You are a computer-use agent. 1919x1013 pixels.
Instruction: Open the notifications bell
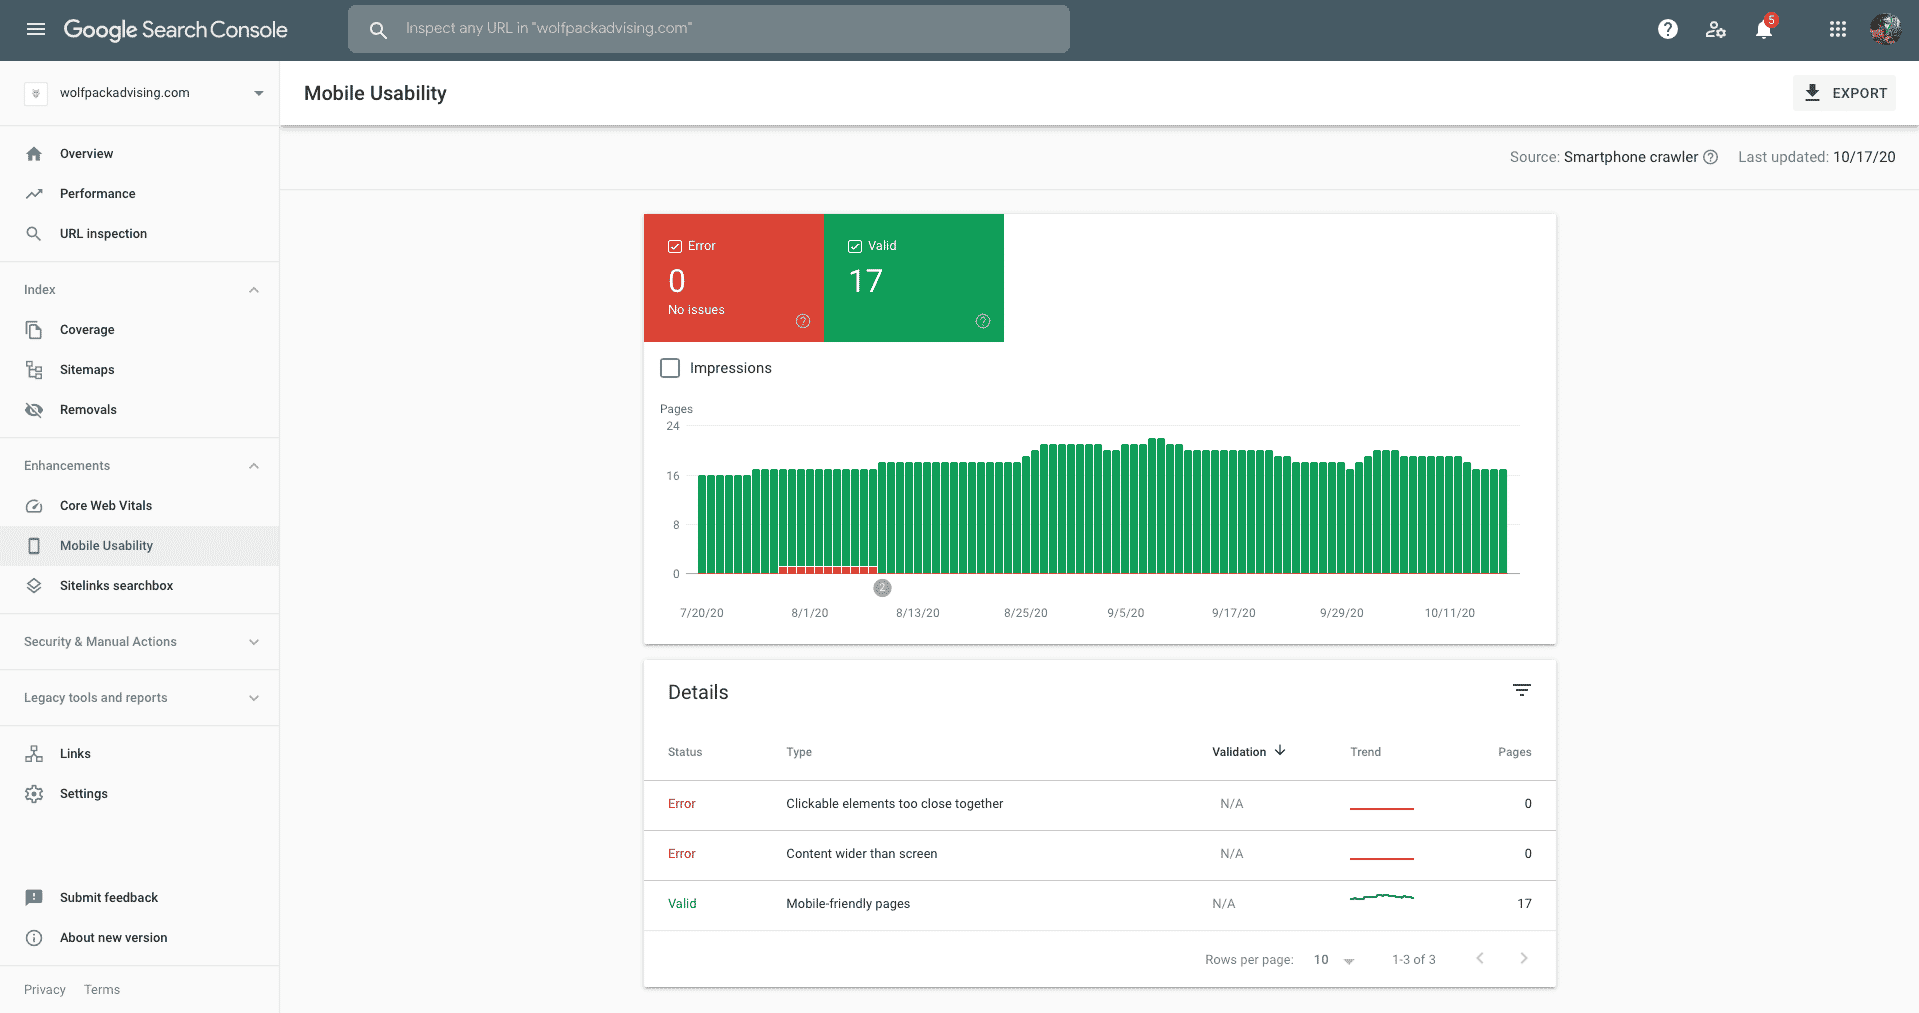(x=1764, y=29)
